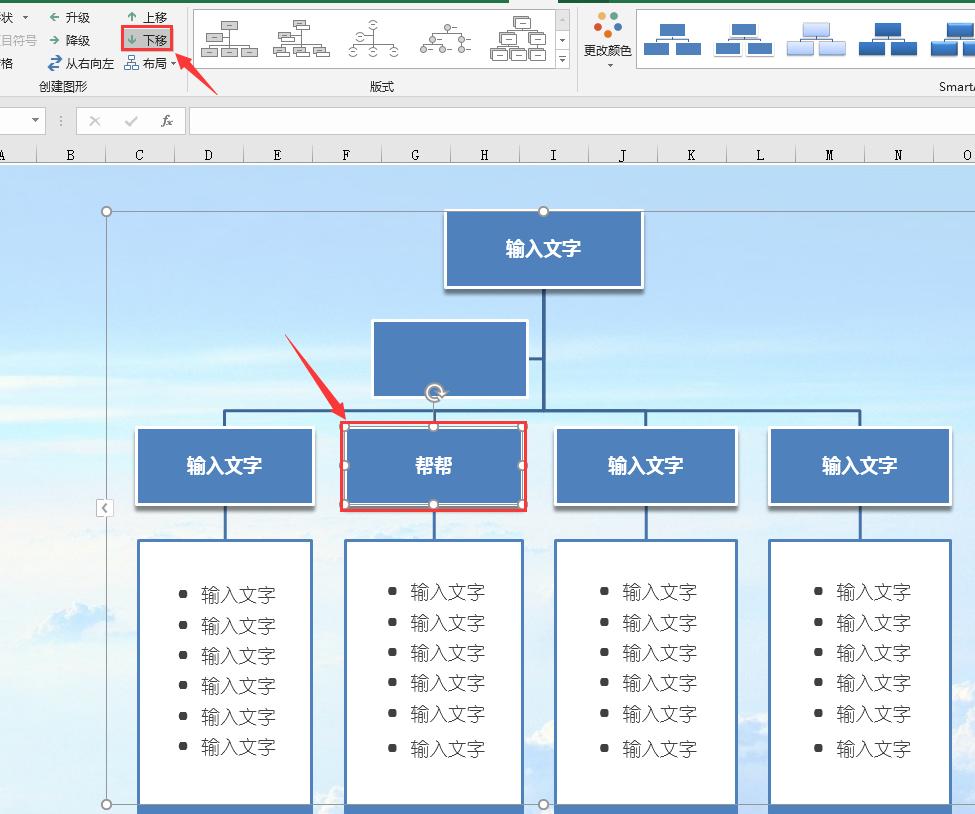The height and width of the screenshot is (814, 975).
Task: Click the Cancel cross in formula bar
Action: pyautogui.click(x=95, y=121)
